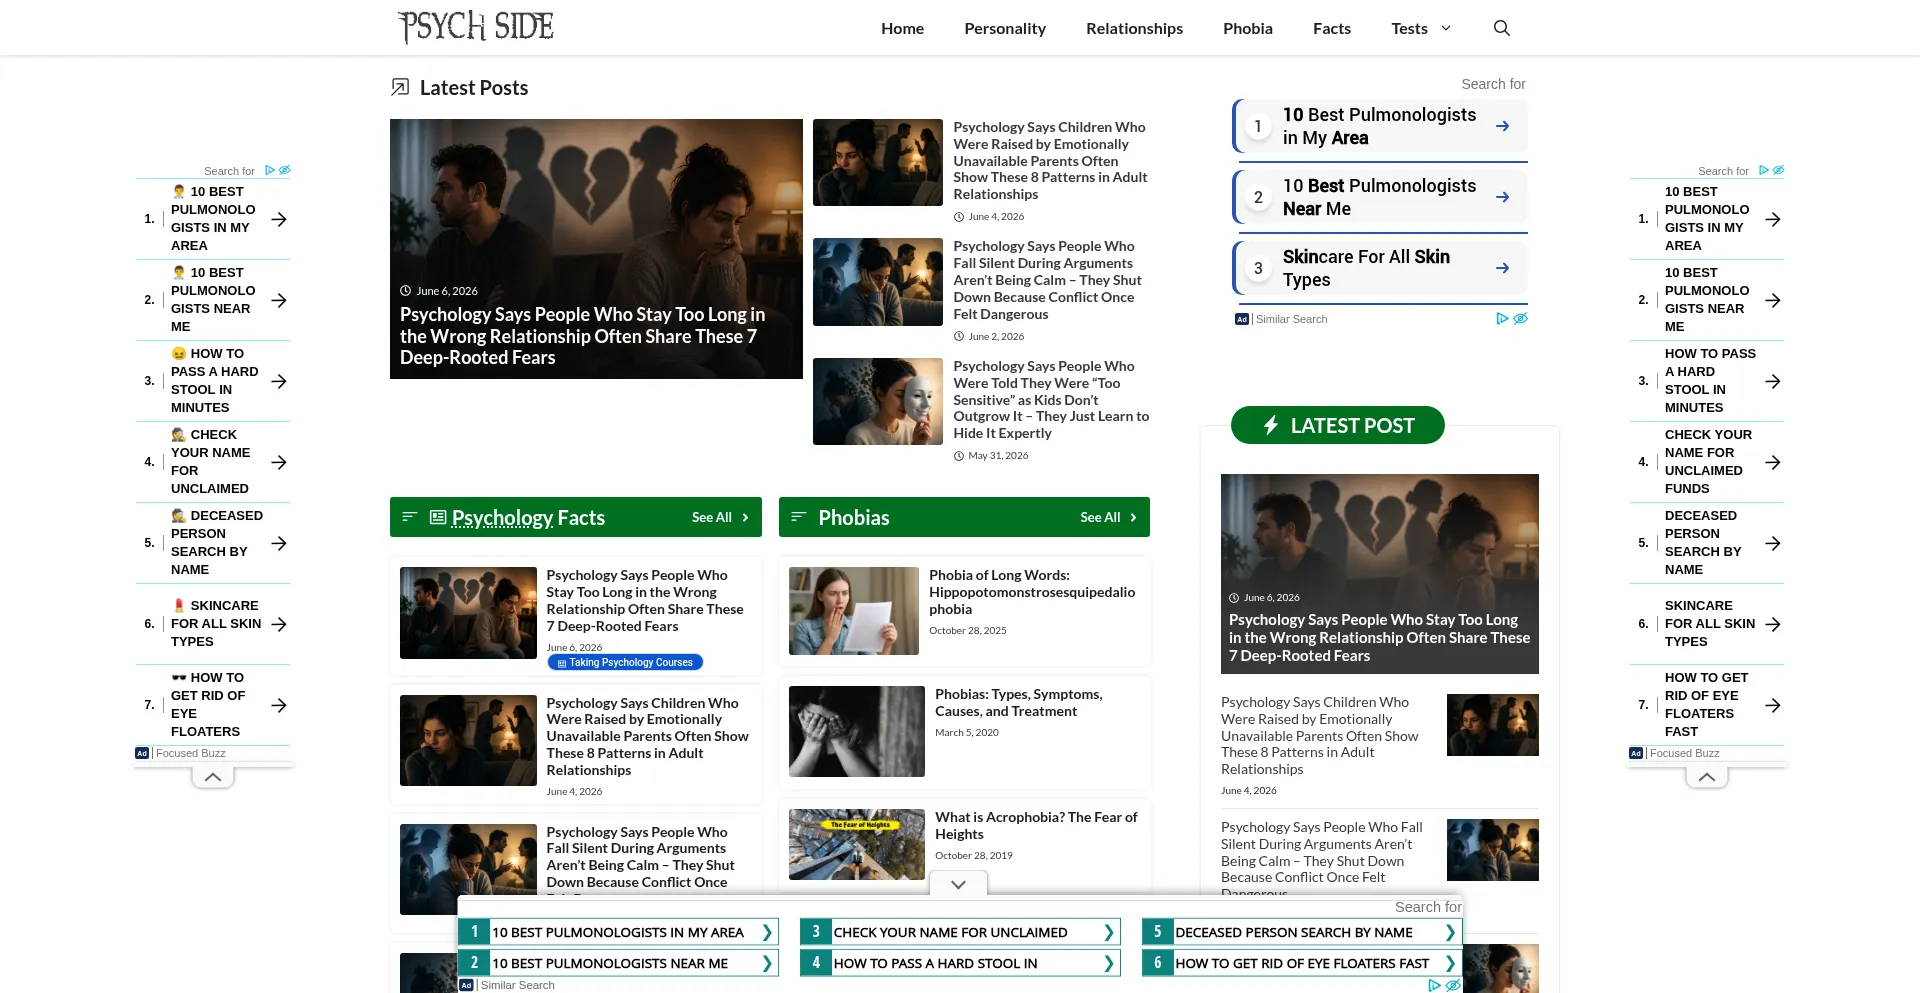Image resolution: width=1920 pixels, height=993 pixels.
Task: Click left ad arrow for 'Deceased person search by name'
Action: coord(279,543)
